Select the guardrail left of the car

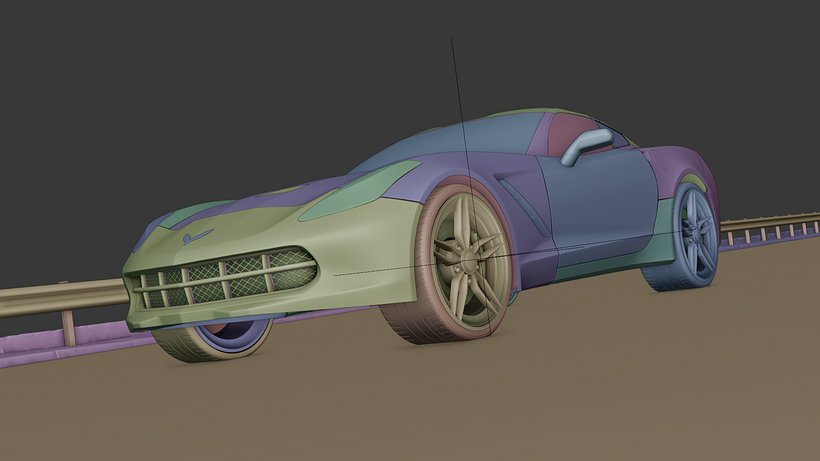[63, 299]
